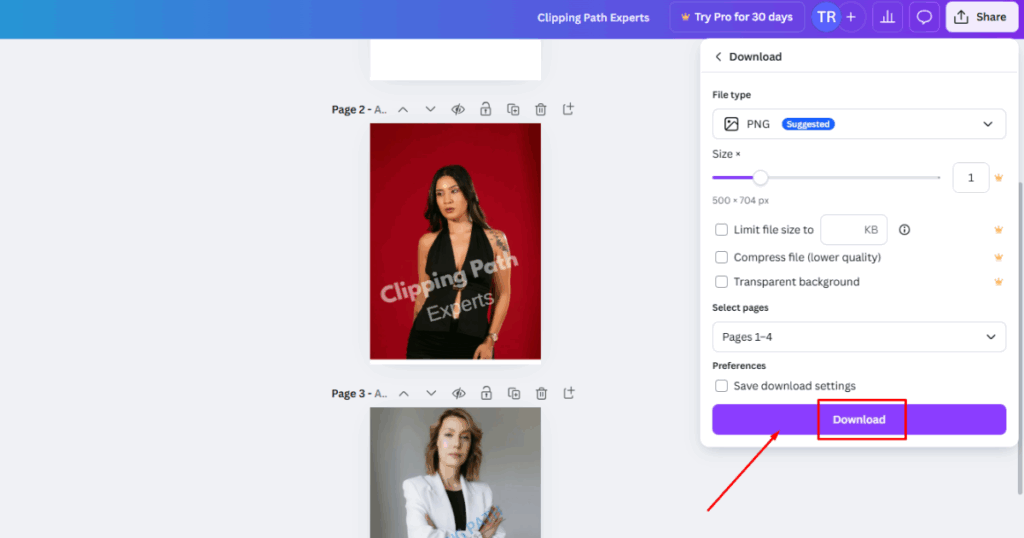Click Try Pro for 30 days
This screenshot has height=538, width=1024.
click(737, 17)
